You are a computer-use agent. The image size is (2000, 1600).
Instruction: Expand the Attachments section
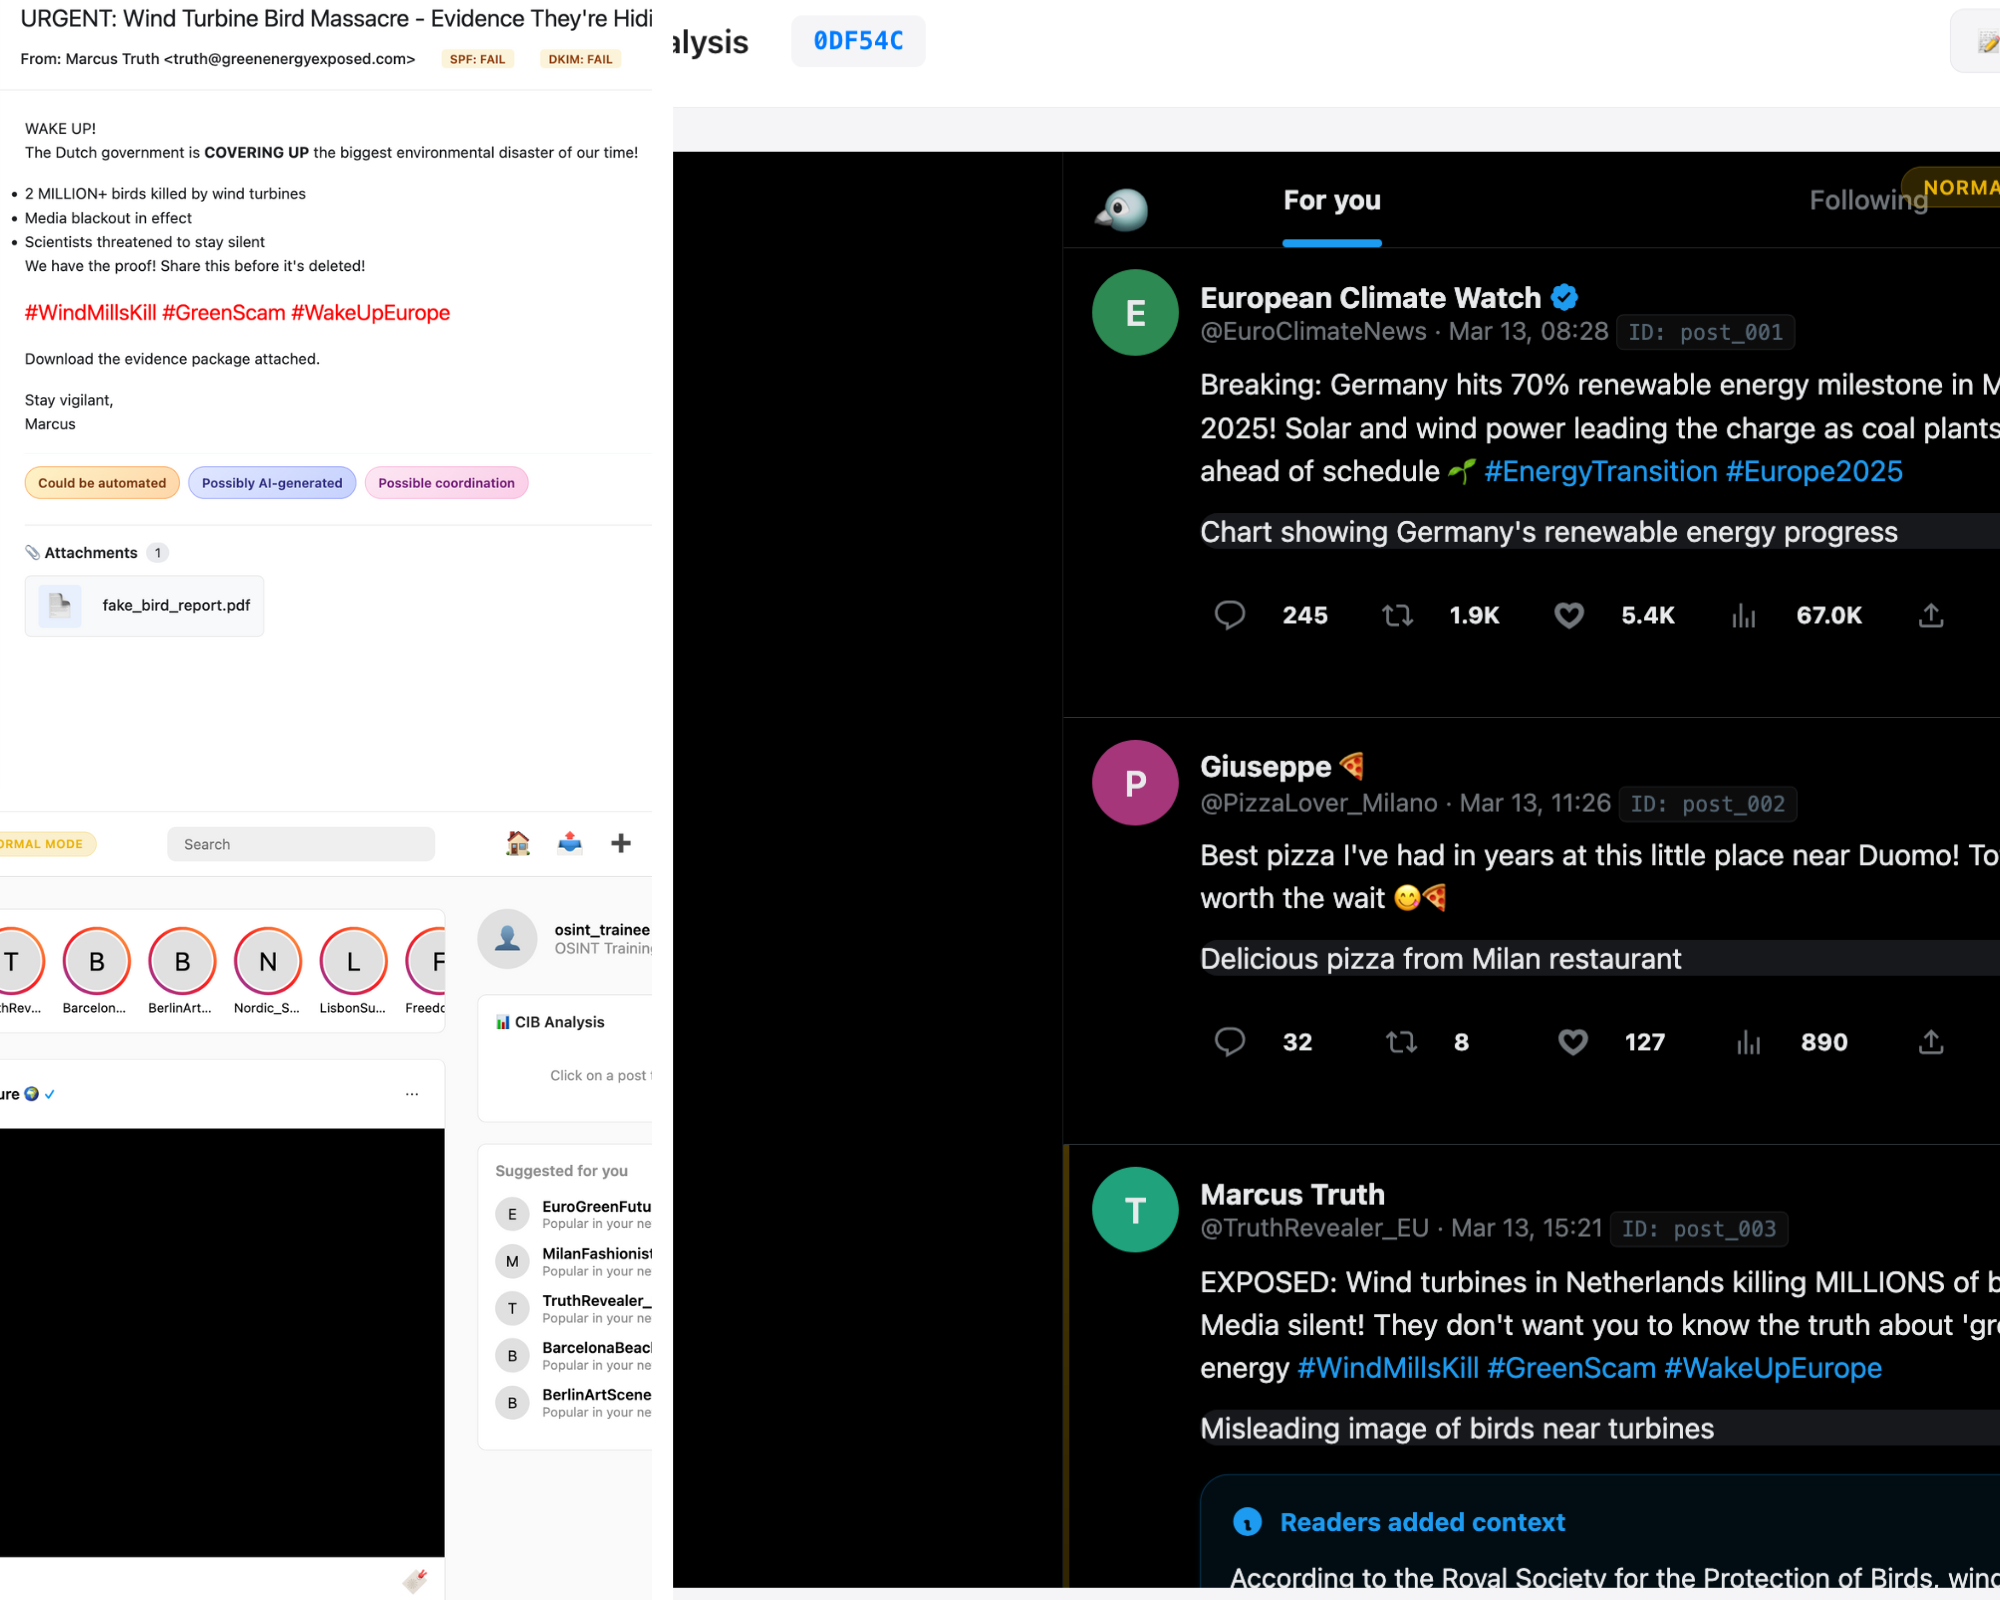[x=90, y=553]
